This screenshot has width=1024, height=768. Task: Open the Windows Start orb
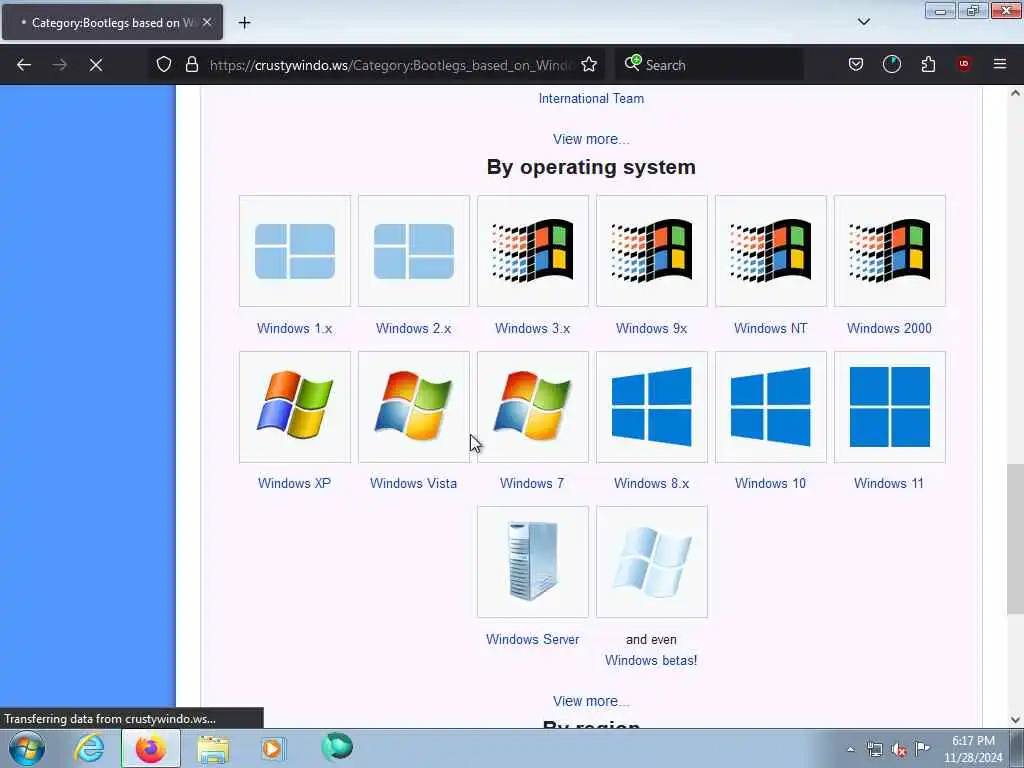pos(27,748)
